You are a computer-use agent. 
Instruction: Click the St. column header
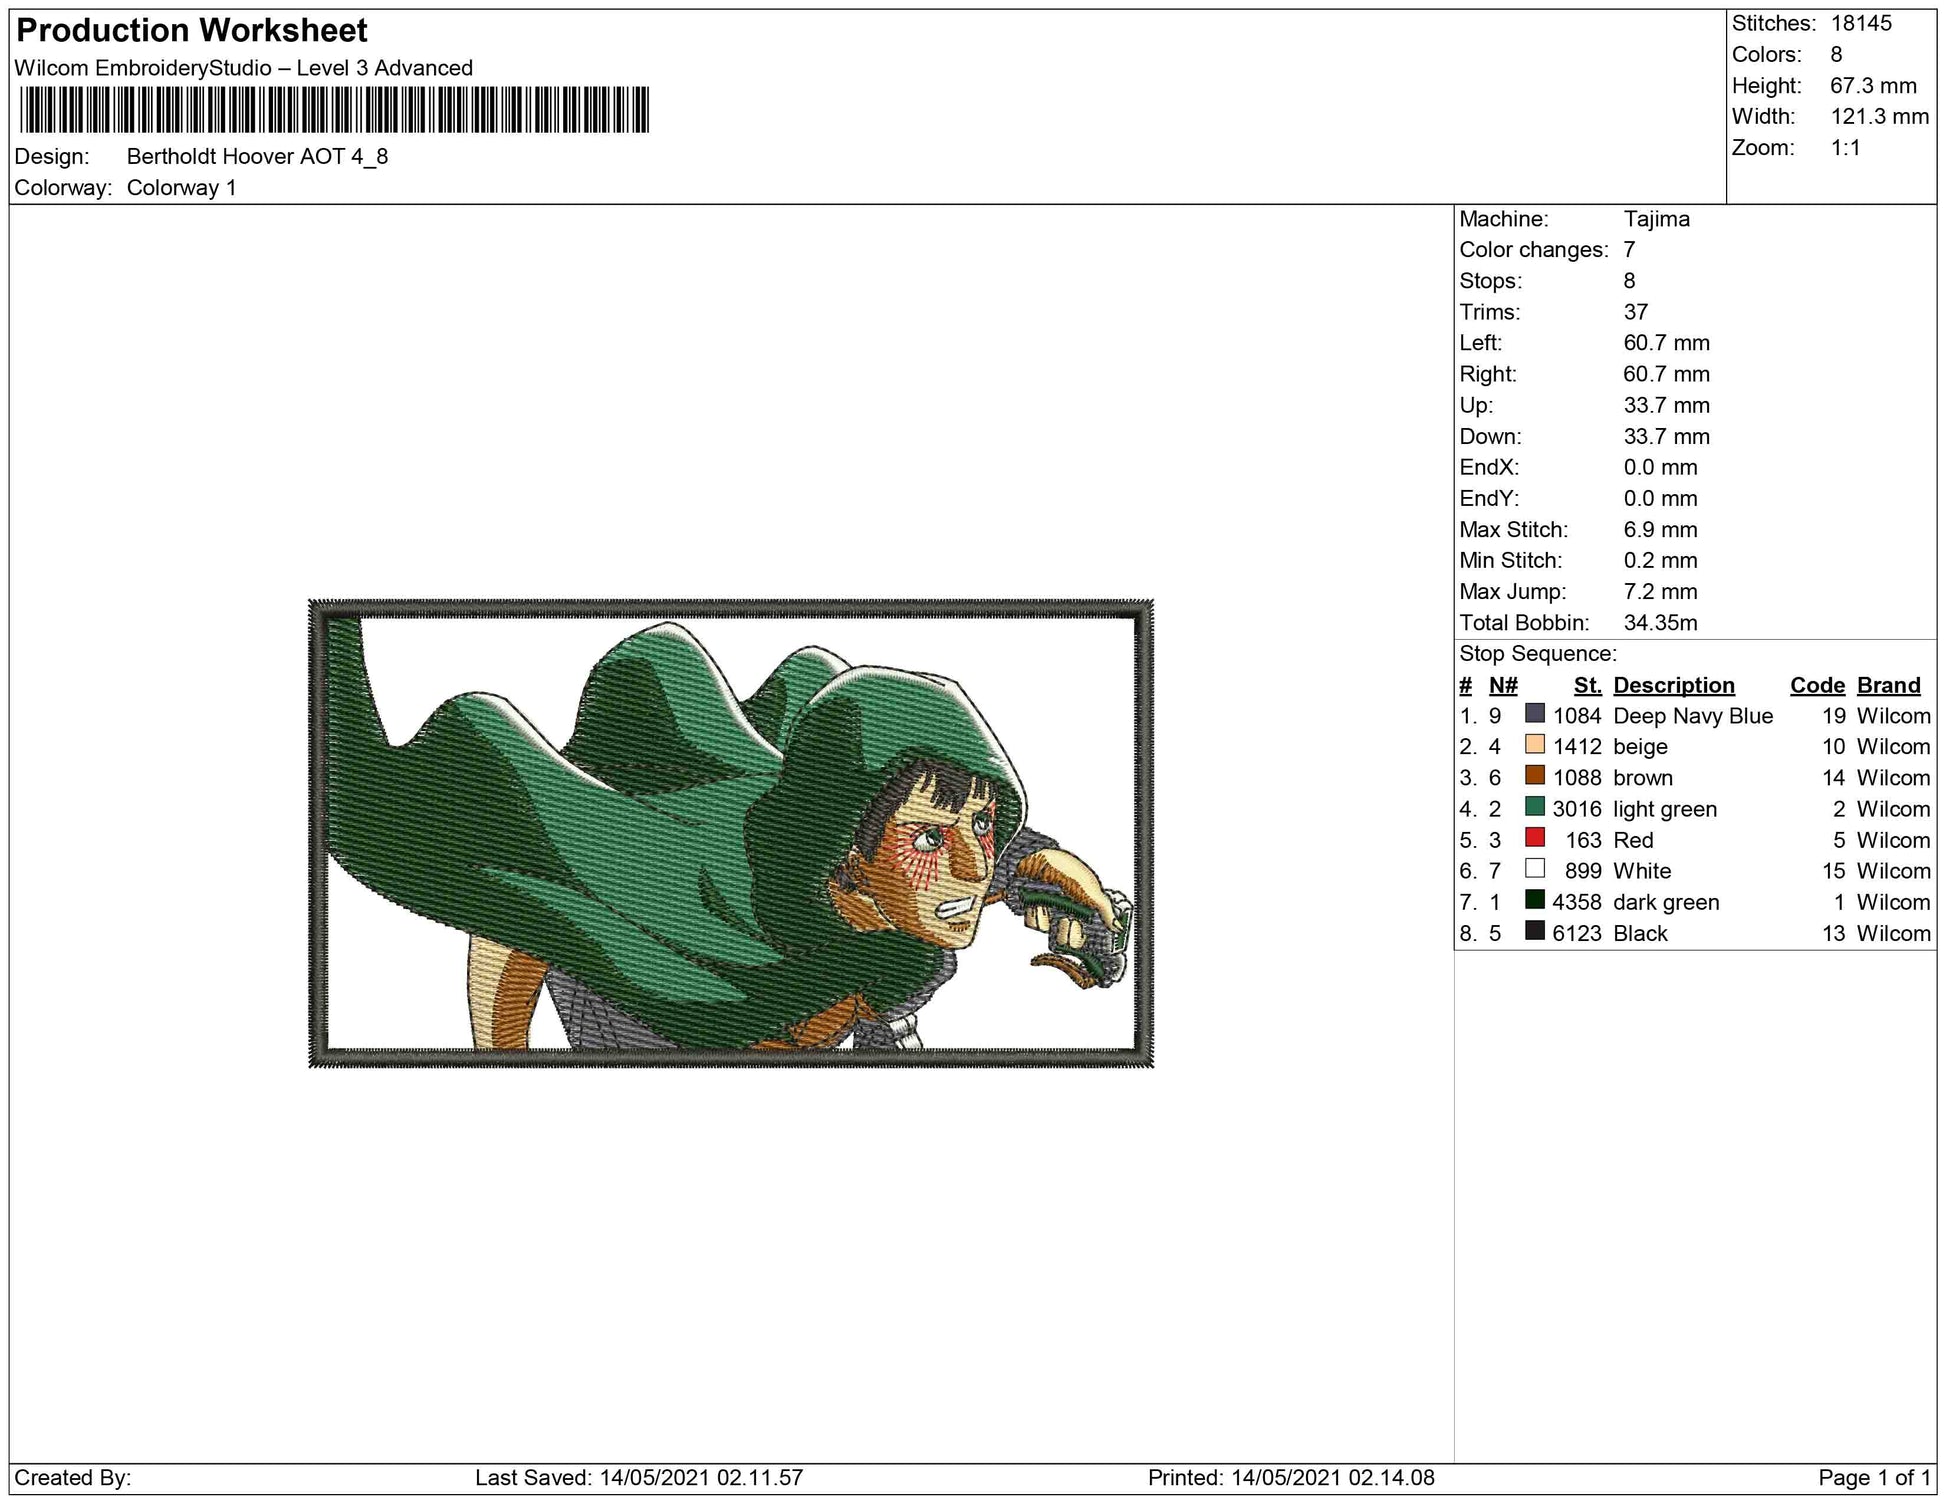point(1586,685)
